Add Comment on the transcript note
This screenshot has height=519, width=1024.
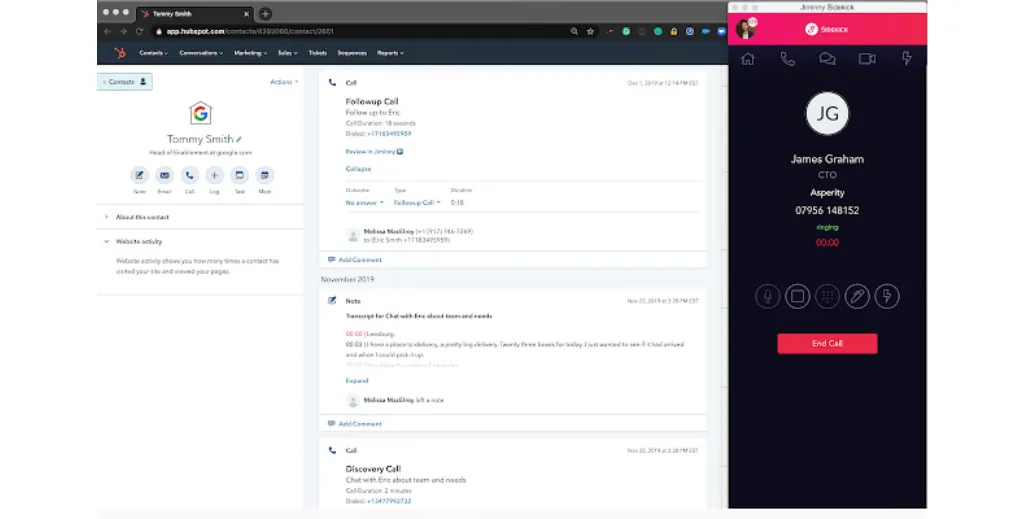(355, 424)
